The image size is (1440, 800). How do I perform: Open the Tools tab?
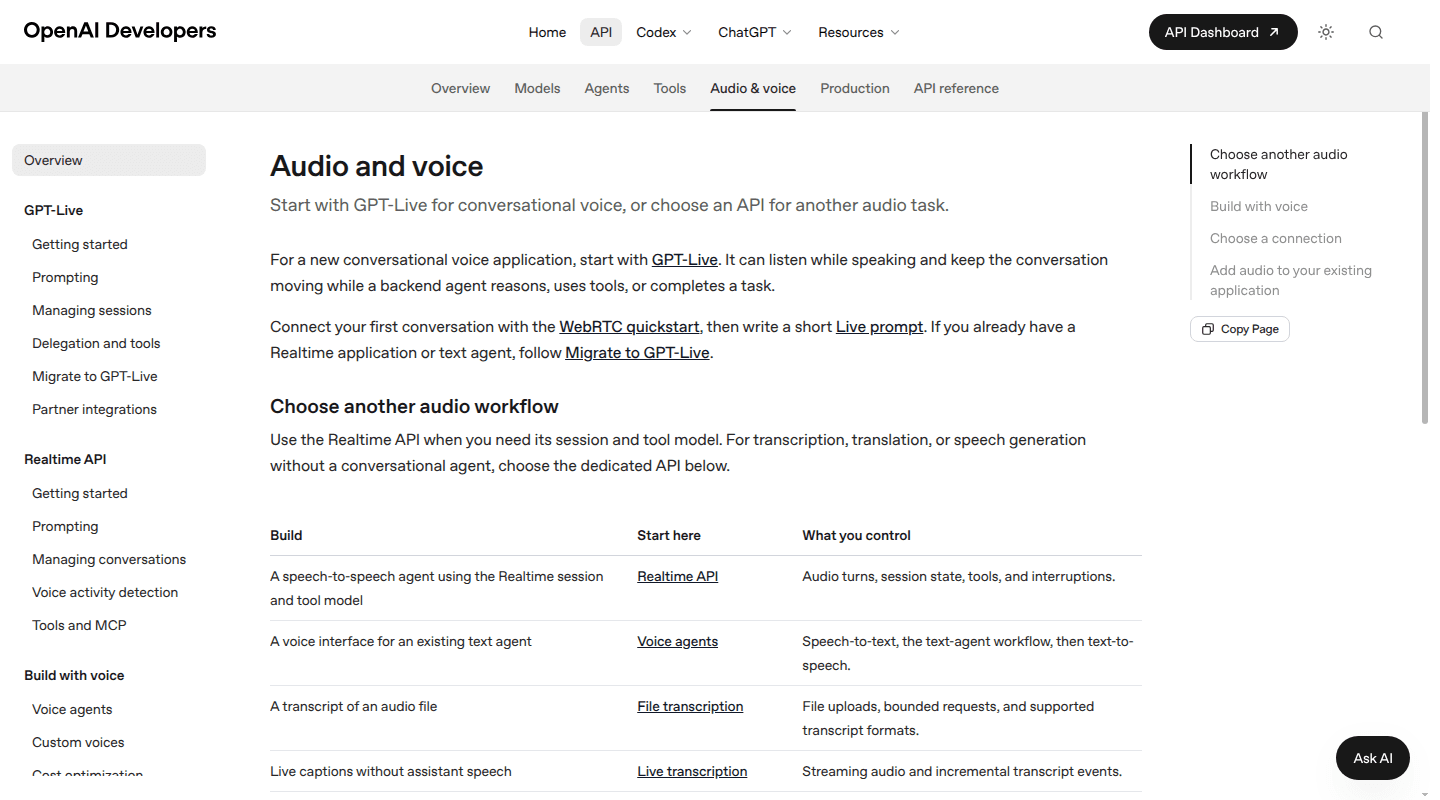(670, 88)
